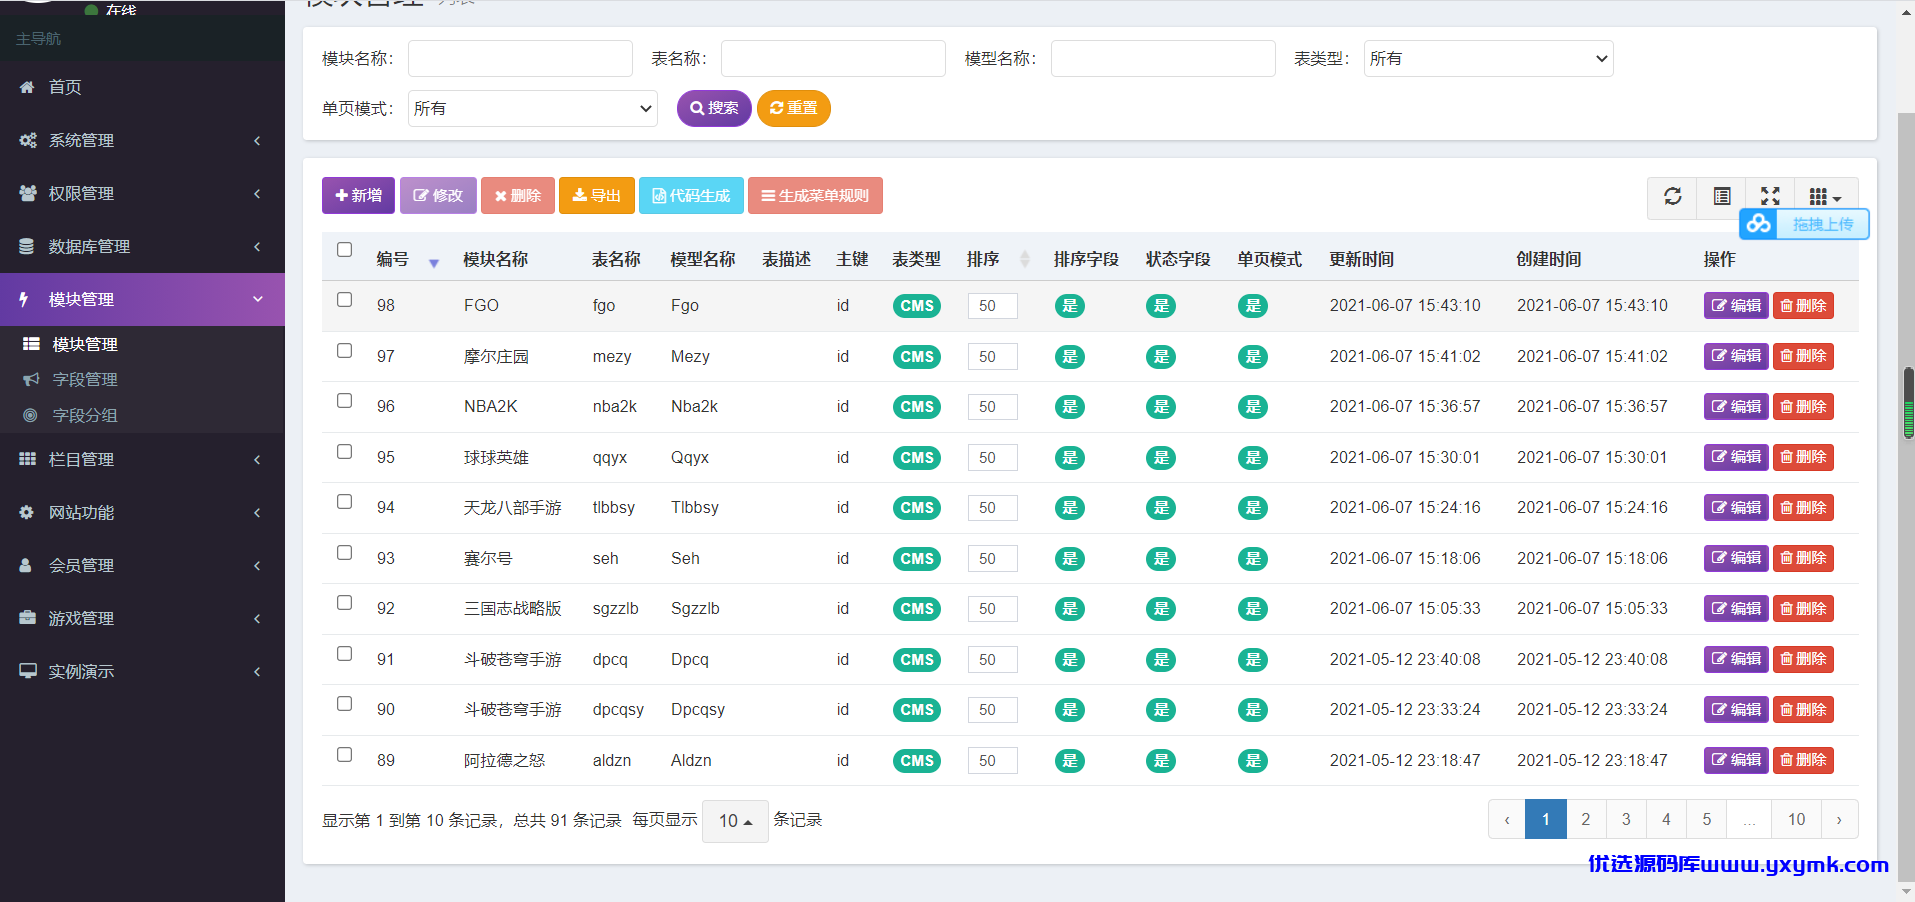Click the 字段分组 sidebar item icon
1915x902 pixels.
(x=31, y=415)
